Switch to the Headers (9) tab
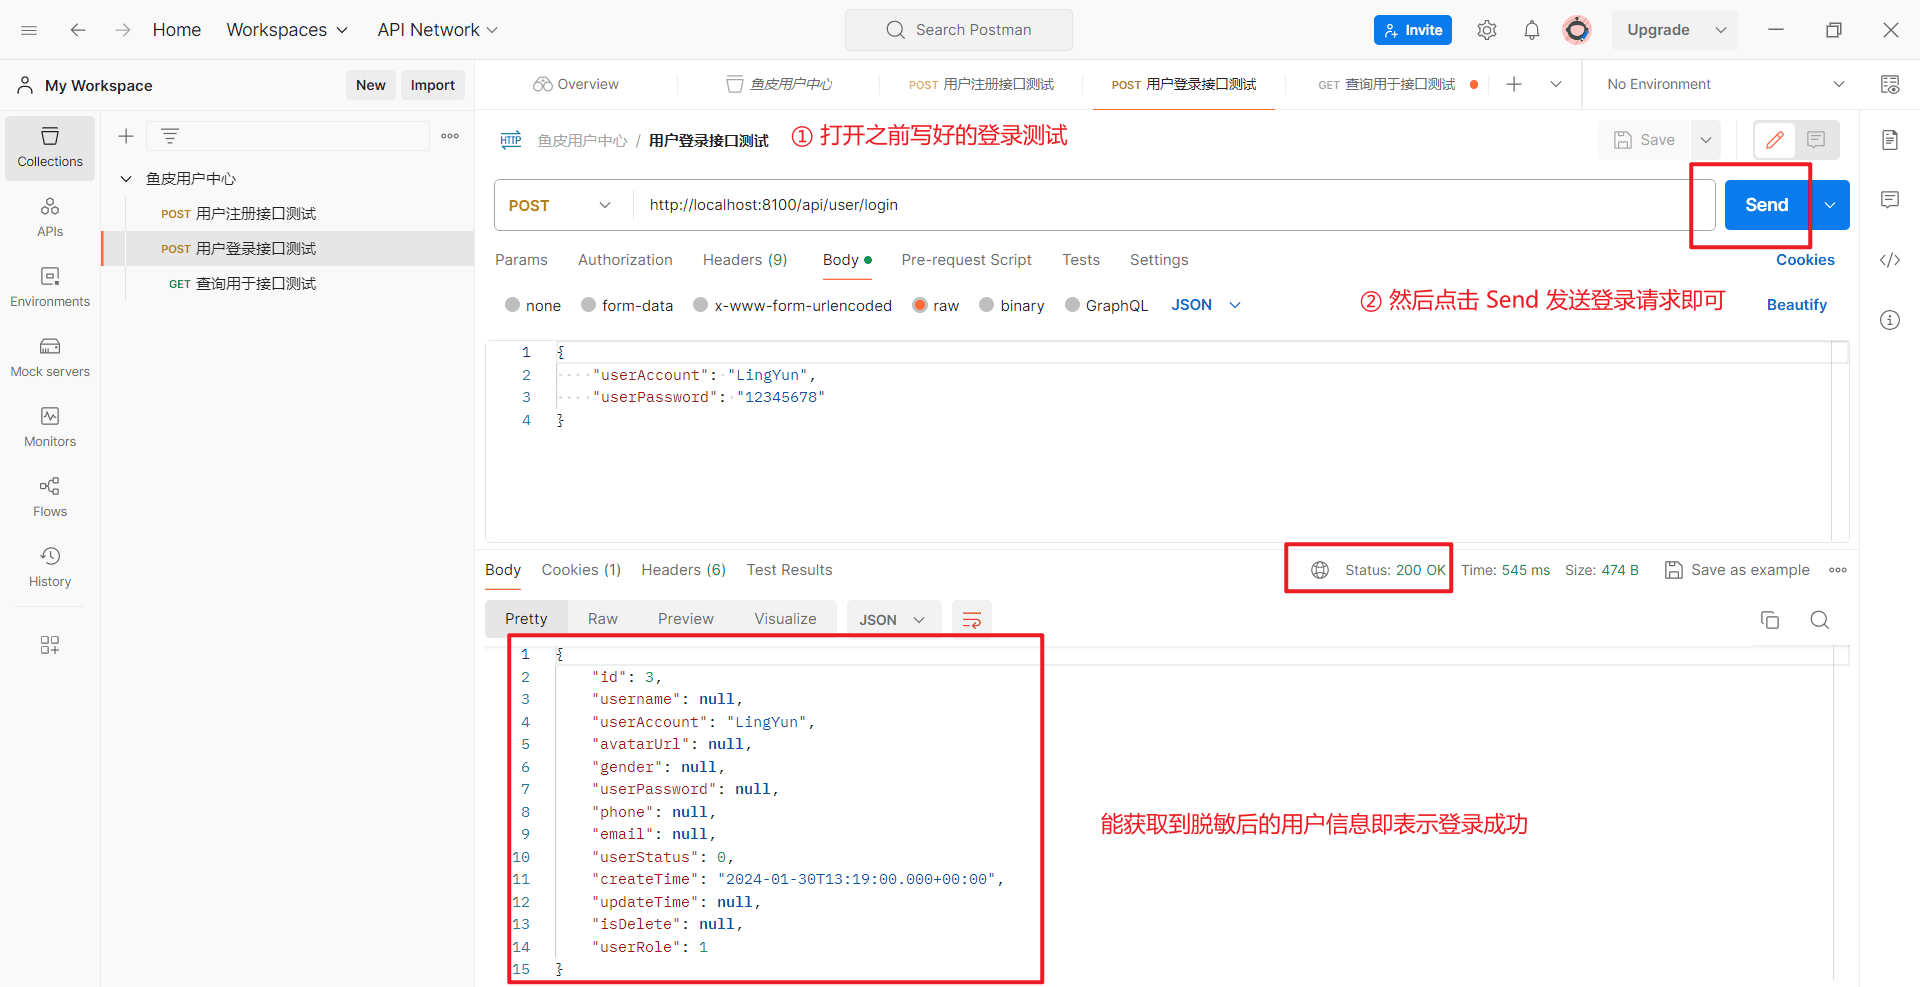 pyautogui.click(x=745, y=260)
